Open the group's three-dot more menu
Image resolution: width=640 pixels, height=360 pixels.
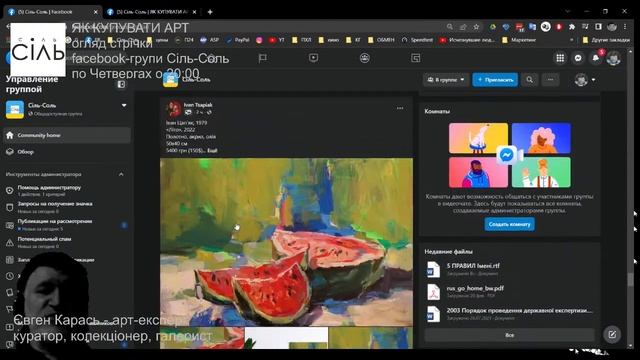550,80
